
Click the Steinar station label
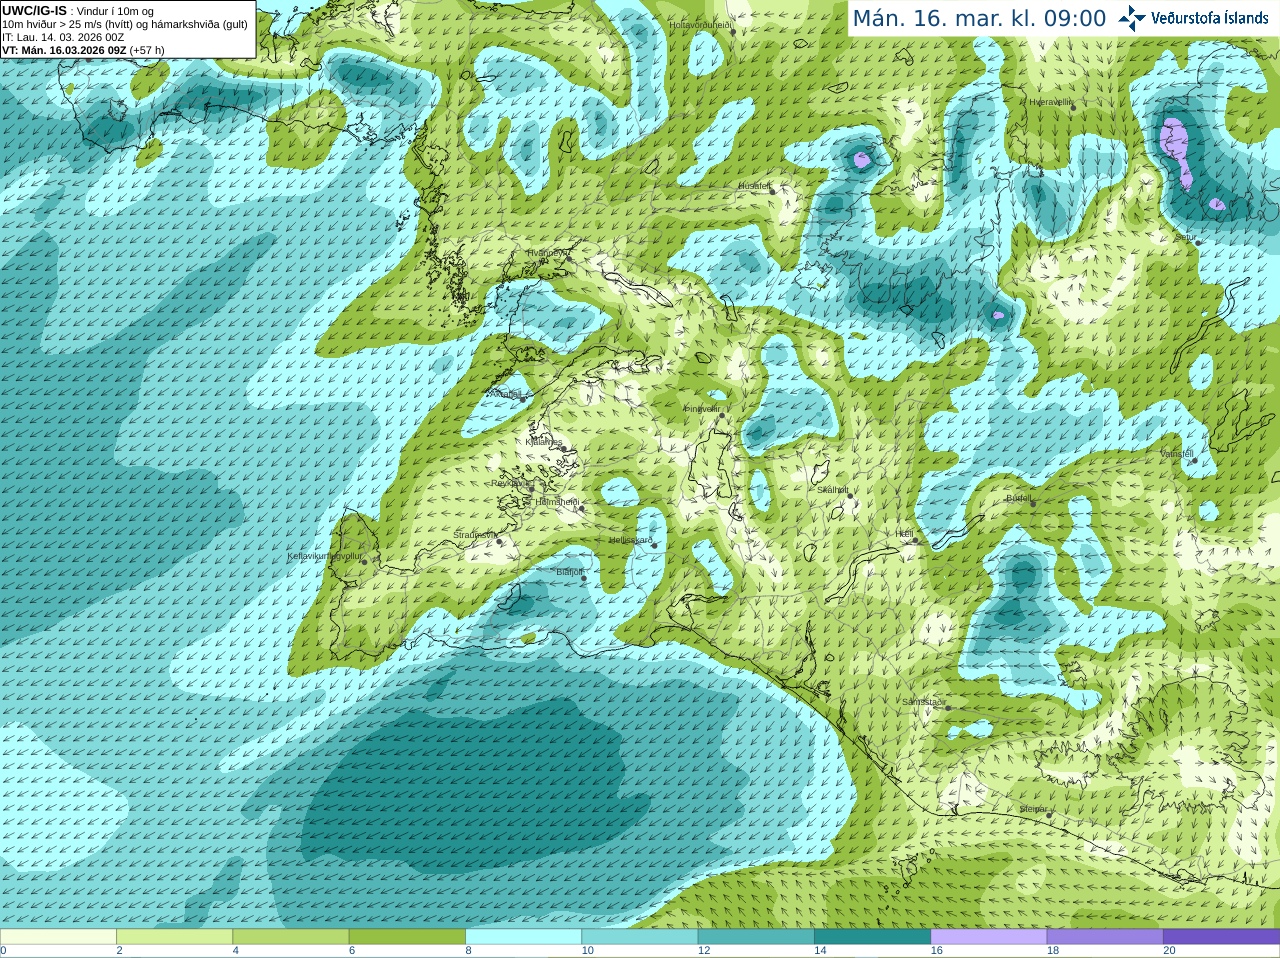click(x=1033, y=809)
